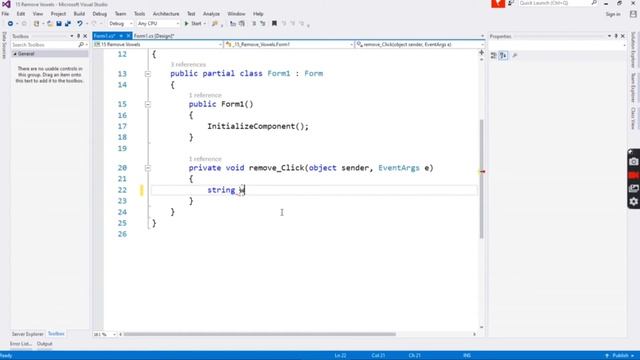Image resolution: width=640 pixels, height=360 pixels.
Task: Click in the Quick Launch search box
Action: coord(554,3)
